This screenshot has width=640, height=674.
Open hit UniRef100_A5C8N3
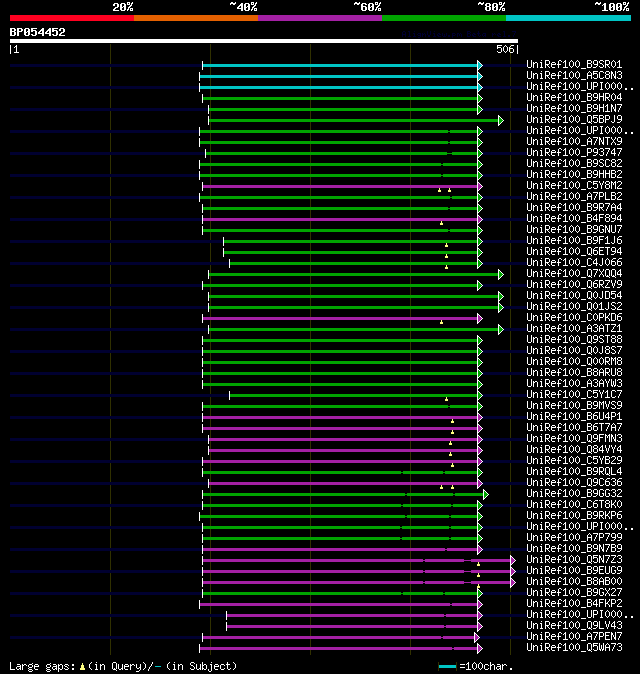point(574,76)
